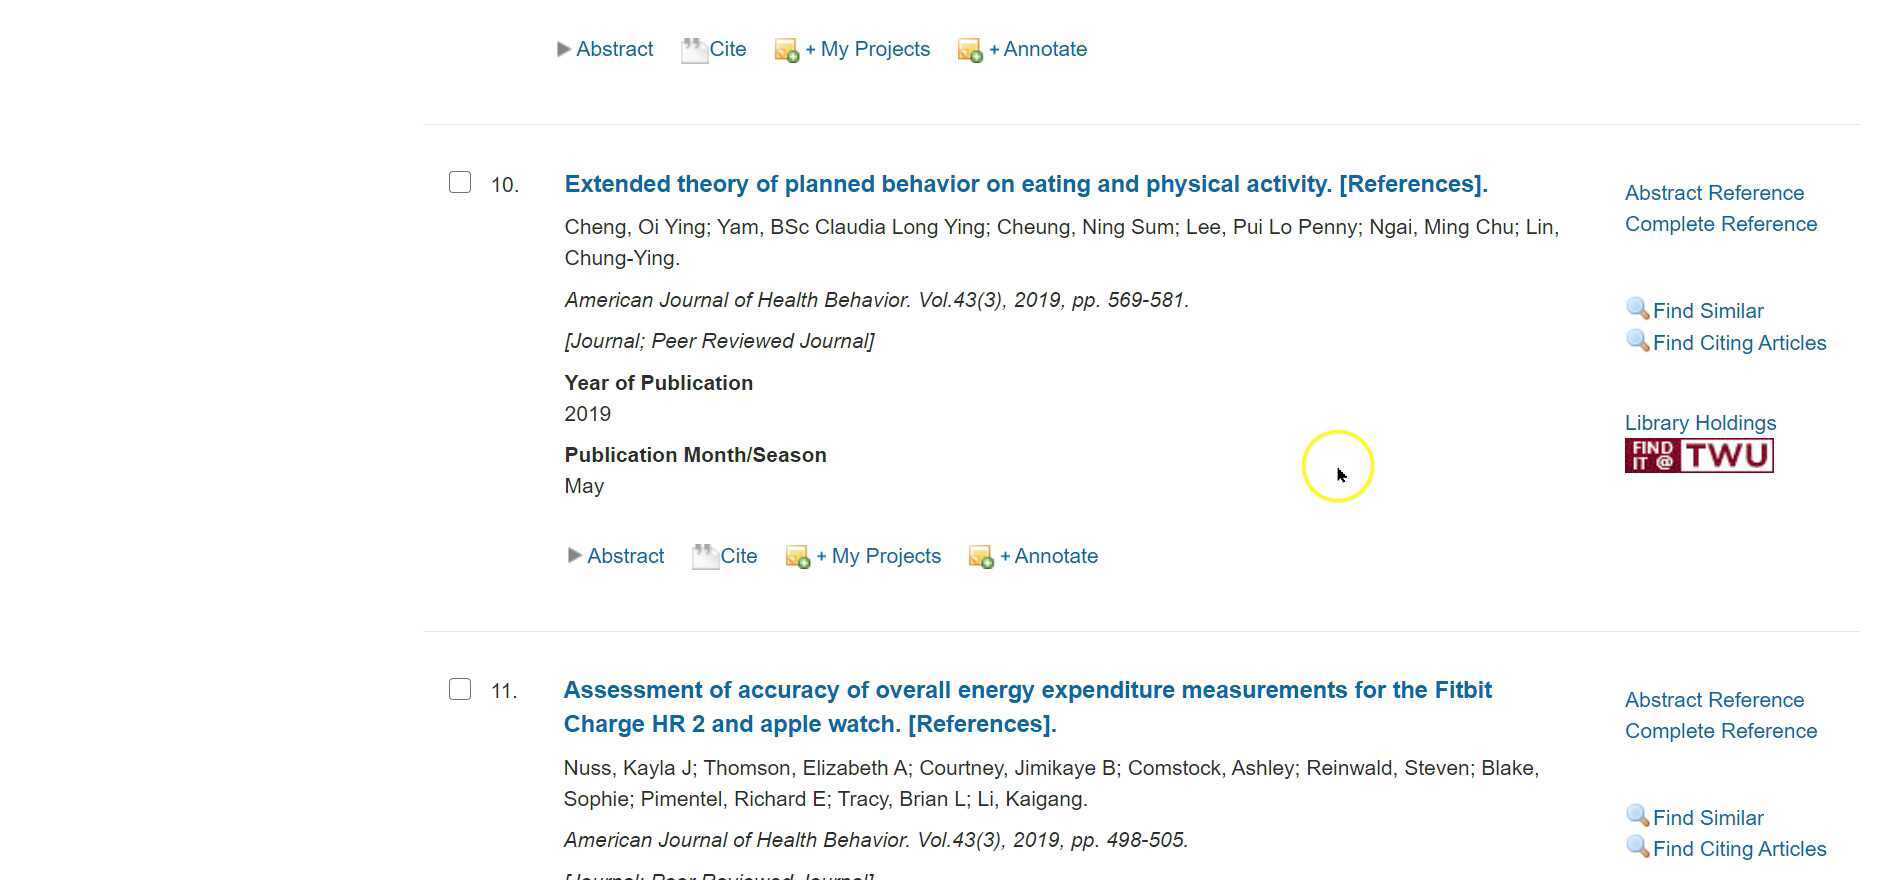Click the Library Holdings link
The height and width of the screenshot is (880, 1892).
click(x=1699, y=422)
